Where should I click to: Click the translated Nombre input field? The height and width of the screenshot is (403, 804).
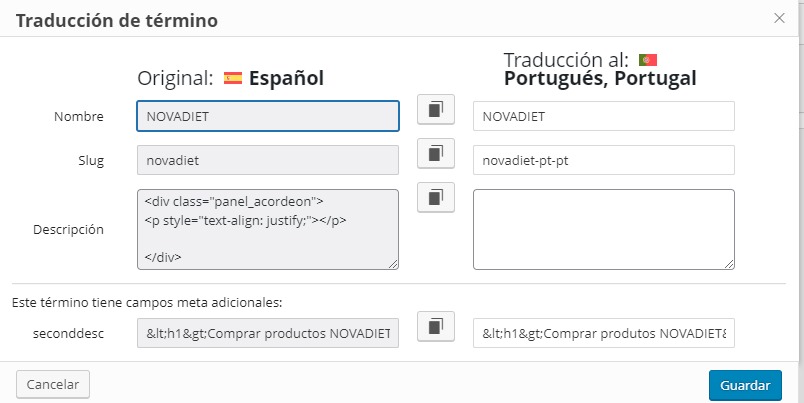(x=603, y=116)
